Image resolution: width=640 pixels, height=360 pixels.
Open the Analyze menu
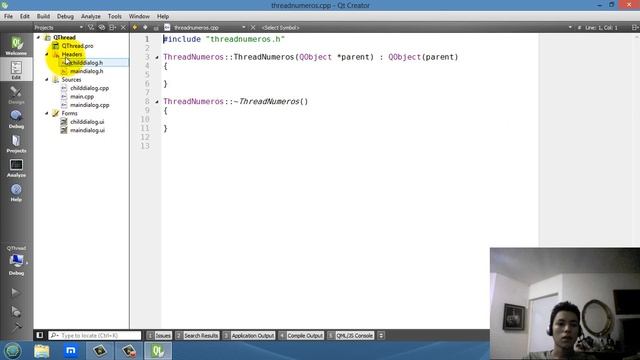point(91,16)
